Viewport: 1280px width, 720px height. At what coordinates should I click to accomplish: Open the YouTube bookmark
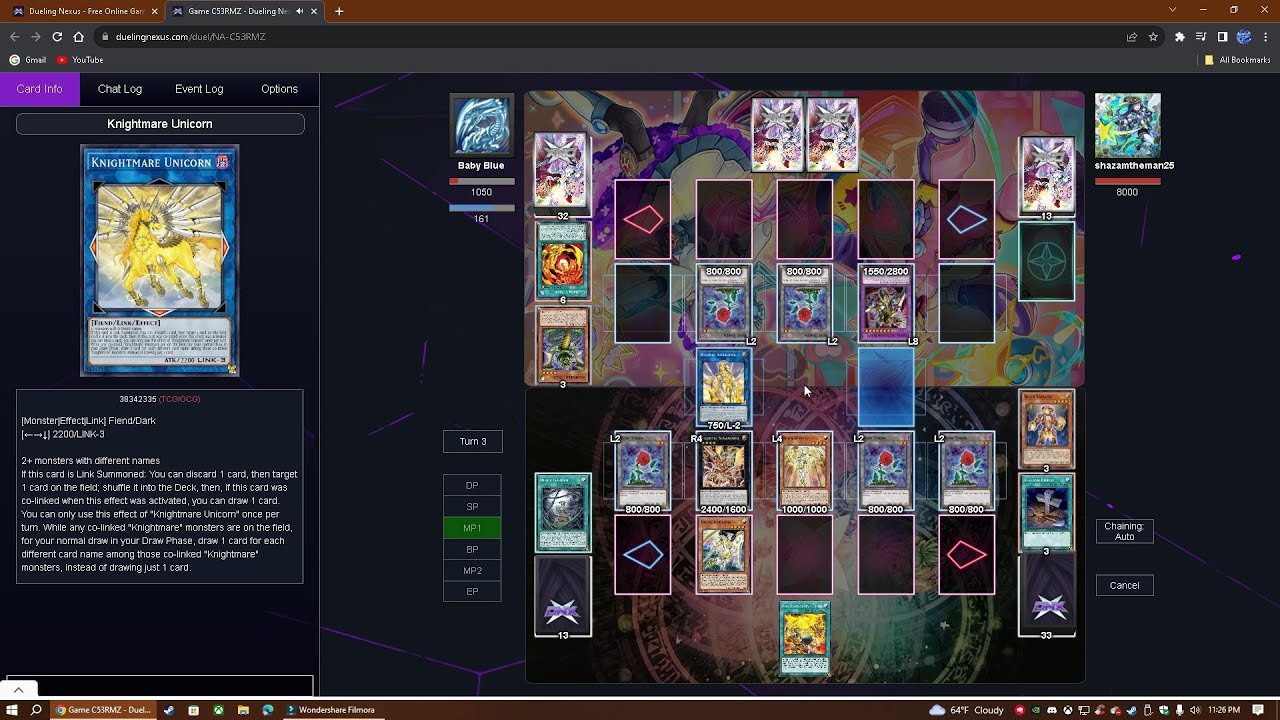click(80, 60)
